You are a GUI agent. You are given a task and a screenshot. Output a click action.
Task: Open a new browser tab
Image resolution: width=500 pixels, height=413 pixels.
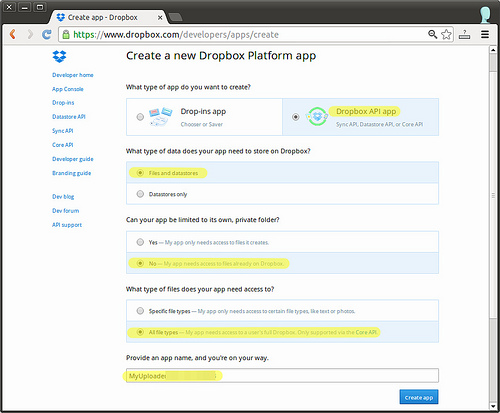pos(175,17)
